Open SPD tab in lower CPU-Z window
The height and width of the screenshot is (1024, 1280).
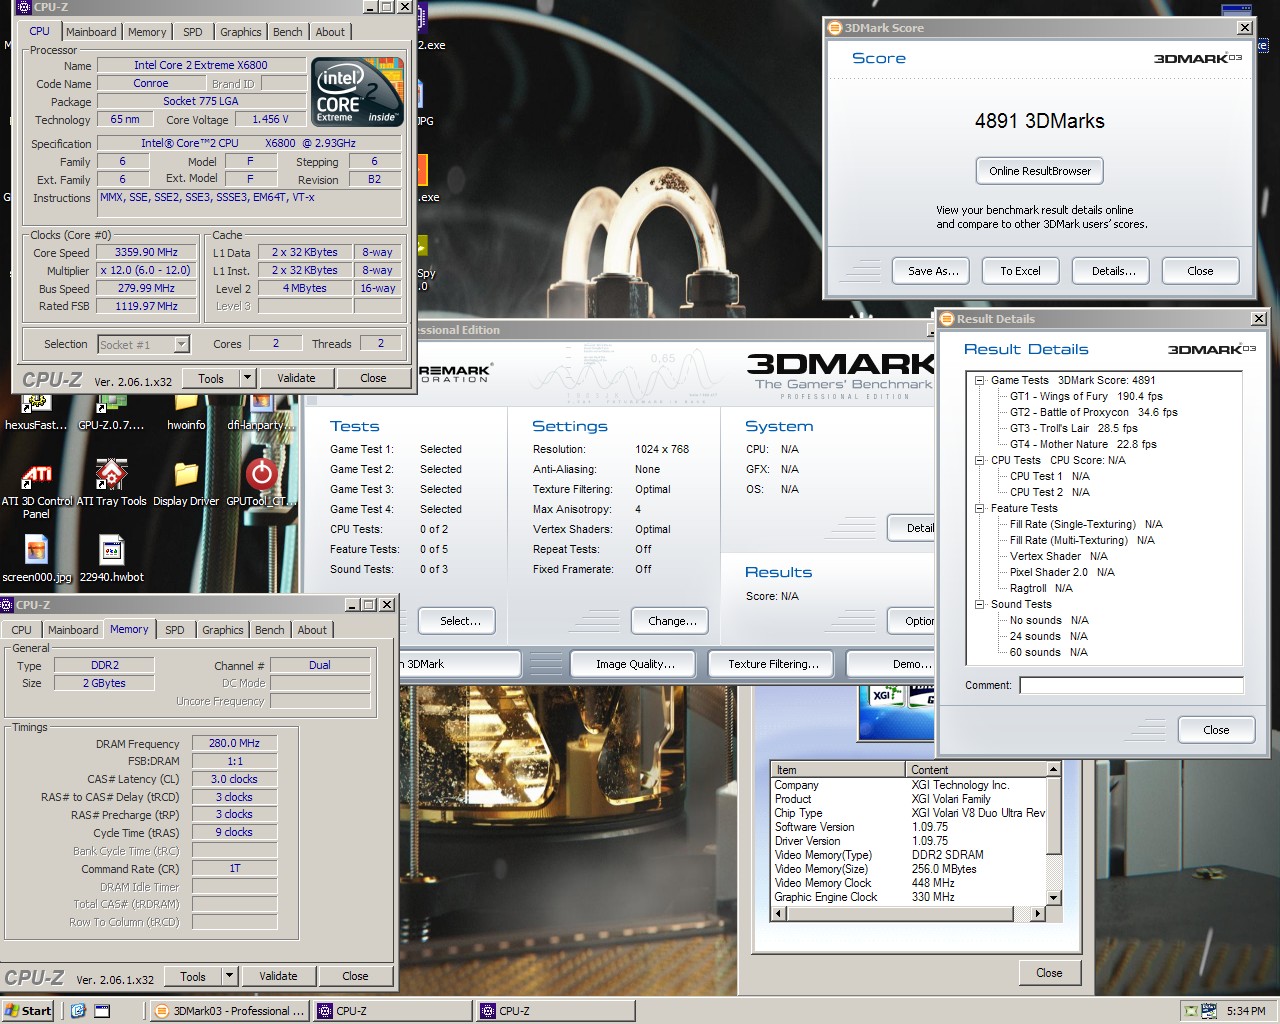pos(175,630)
